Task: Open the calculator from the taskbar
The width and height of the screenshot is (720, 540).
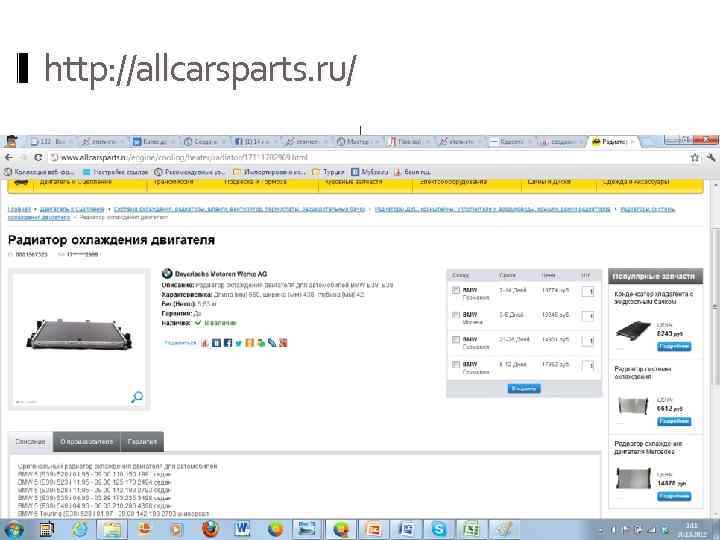Action: (x=46, y=530)
